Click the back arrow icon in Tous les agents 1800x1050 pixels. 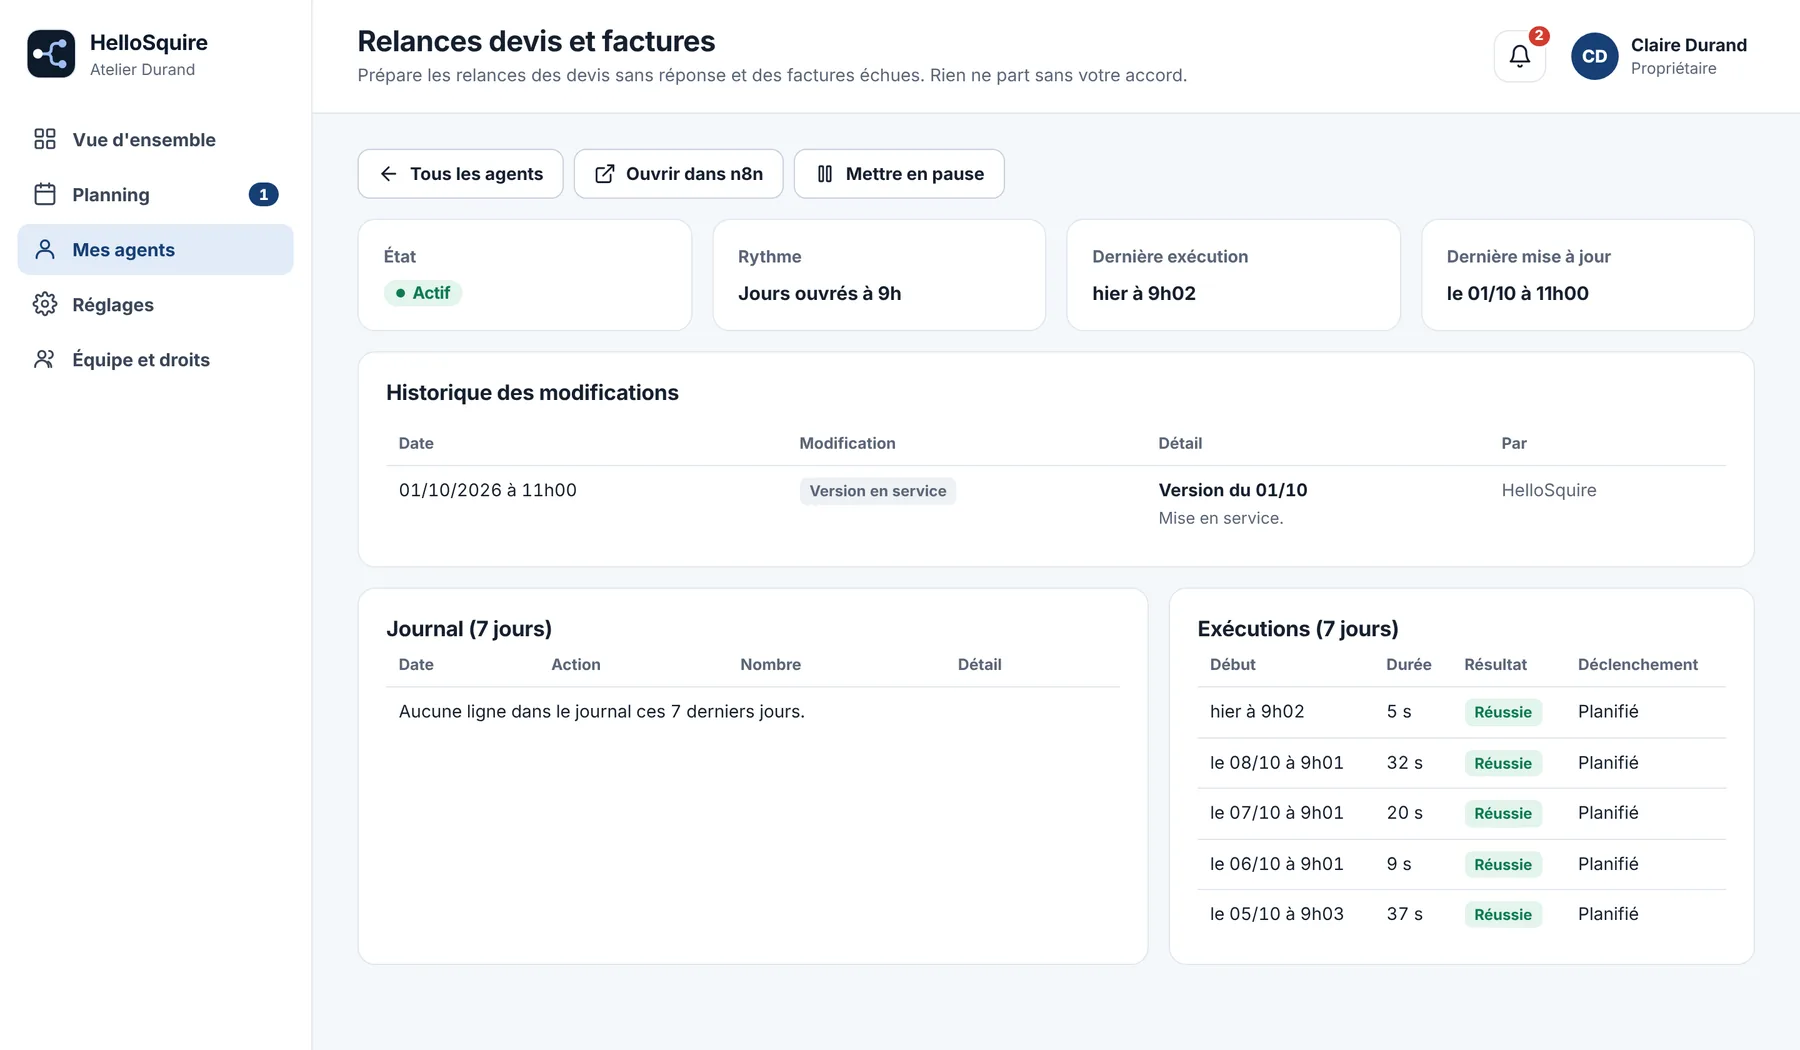pos(389,174)
